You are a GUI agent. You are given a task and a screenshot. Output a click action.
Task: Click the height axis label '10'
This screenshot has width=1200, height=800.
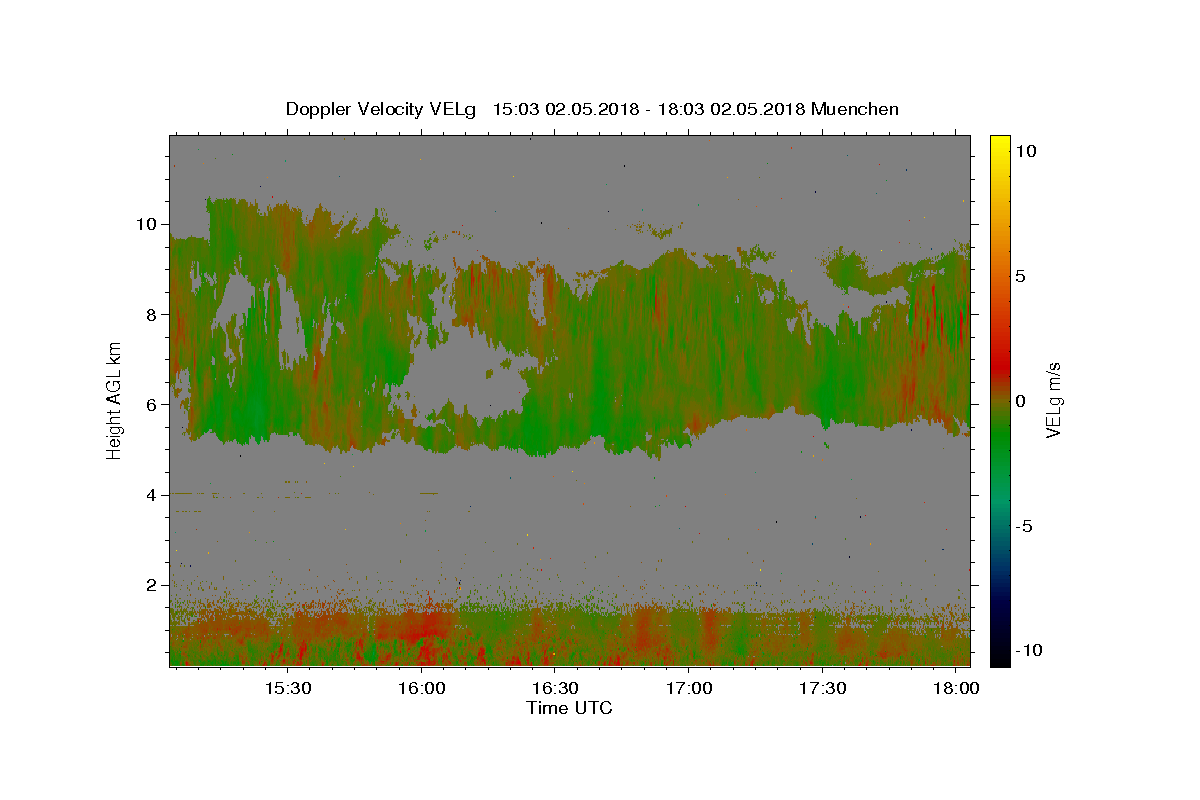(148, 224)
